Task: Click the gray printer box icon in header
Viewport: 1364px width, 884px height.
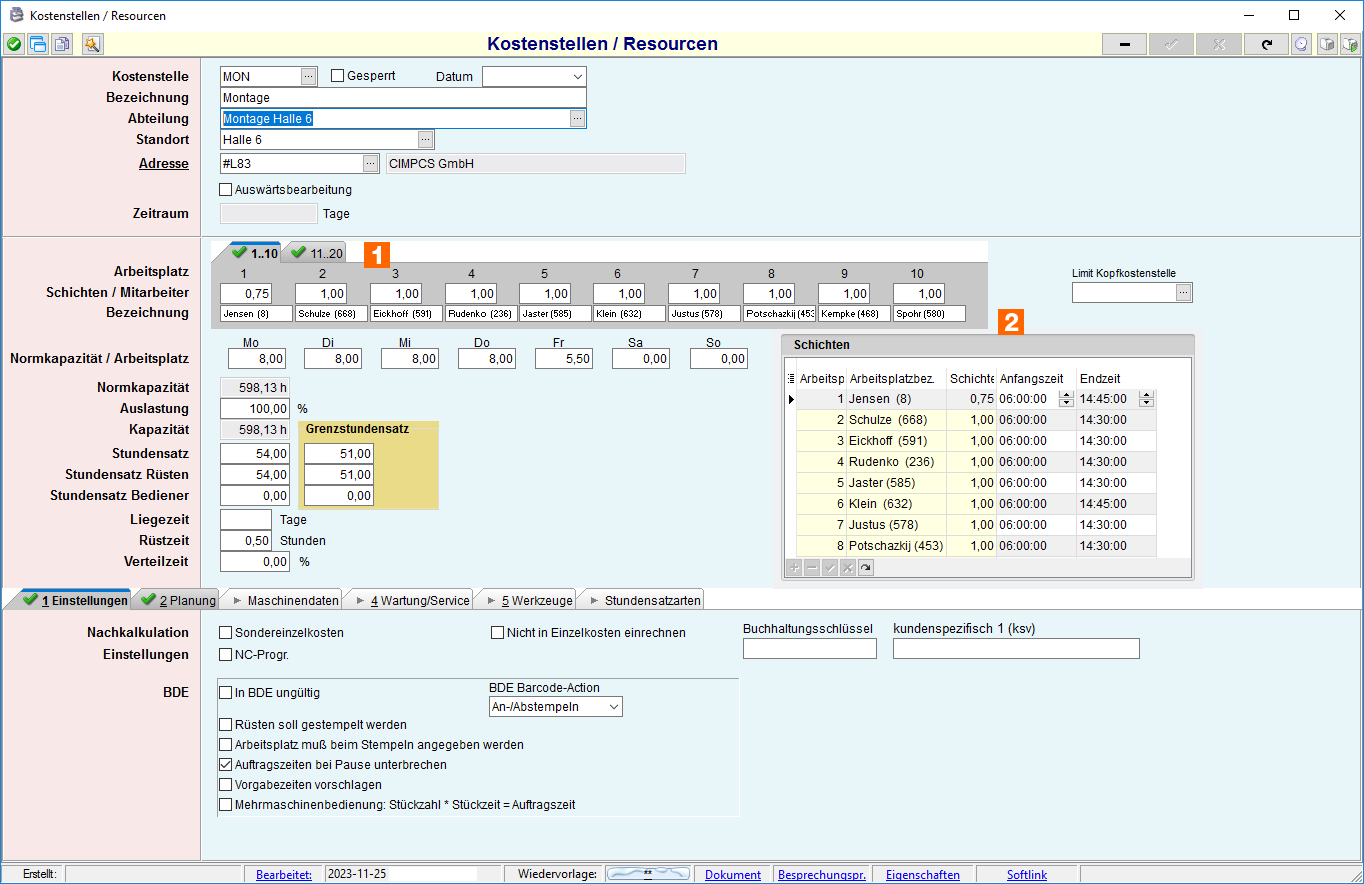Action: 1326,44
